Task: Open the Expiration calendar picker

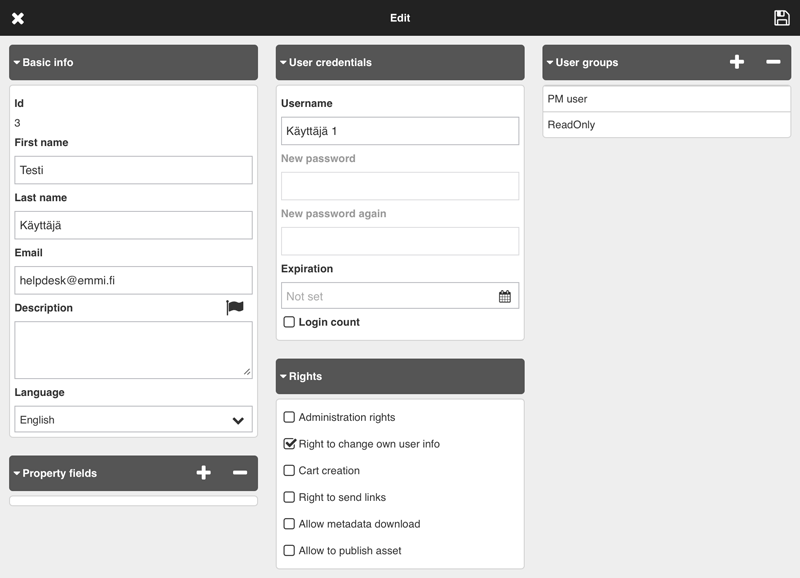Action: 505,296
